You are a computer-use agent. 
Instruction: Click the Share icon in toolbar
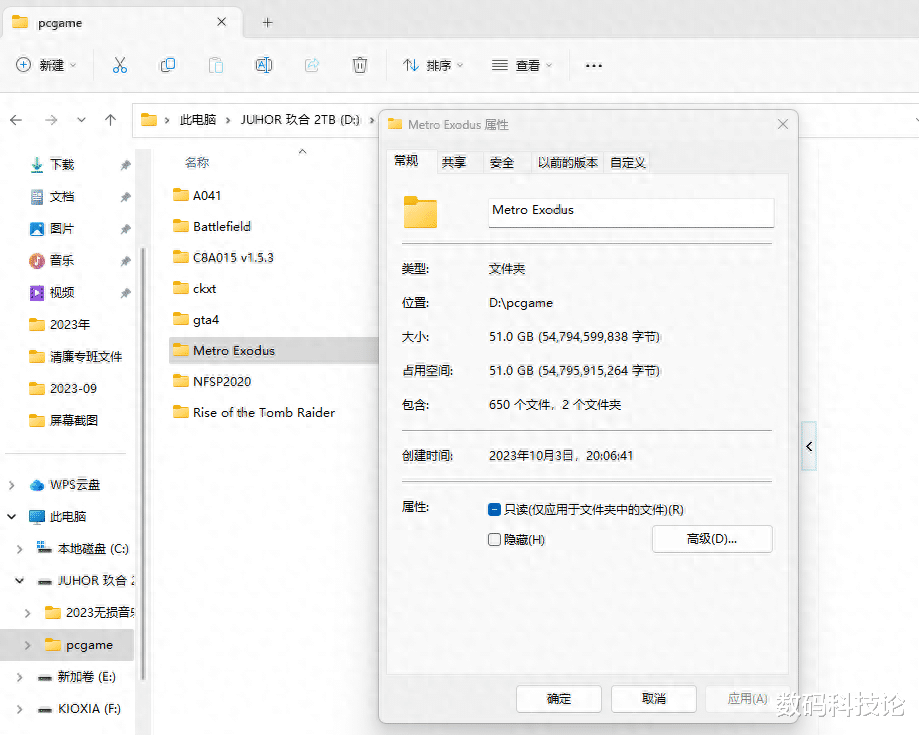point(312,65)
